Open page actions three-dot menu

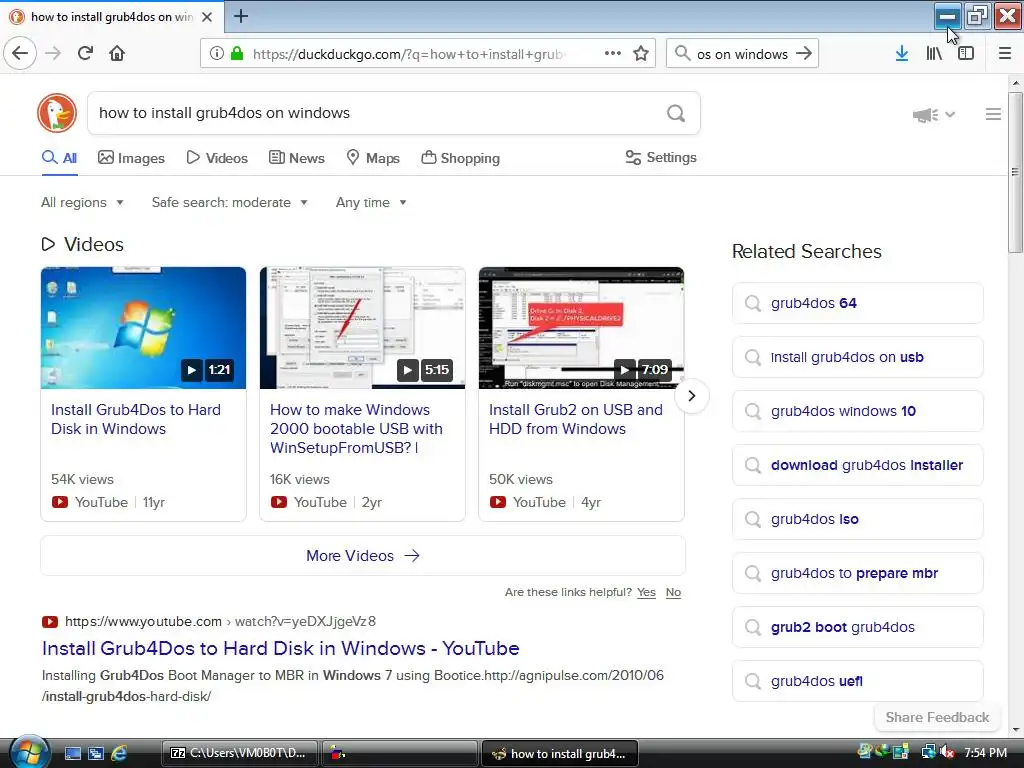(x=613, y=53)
